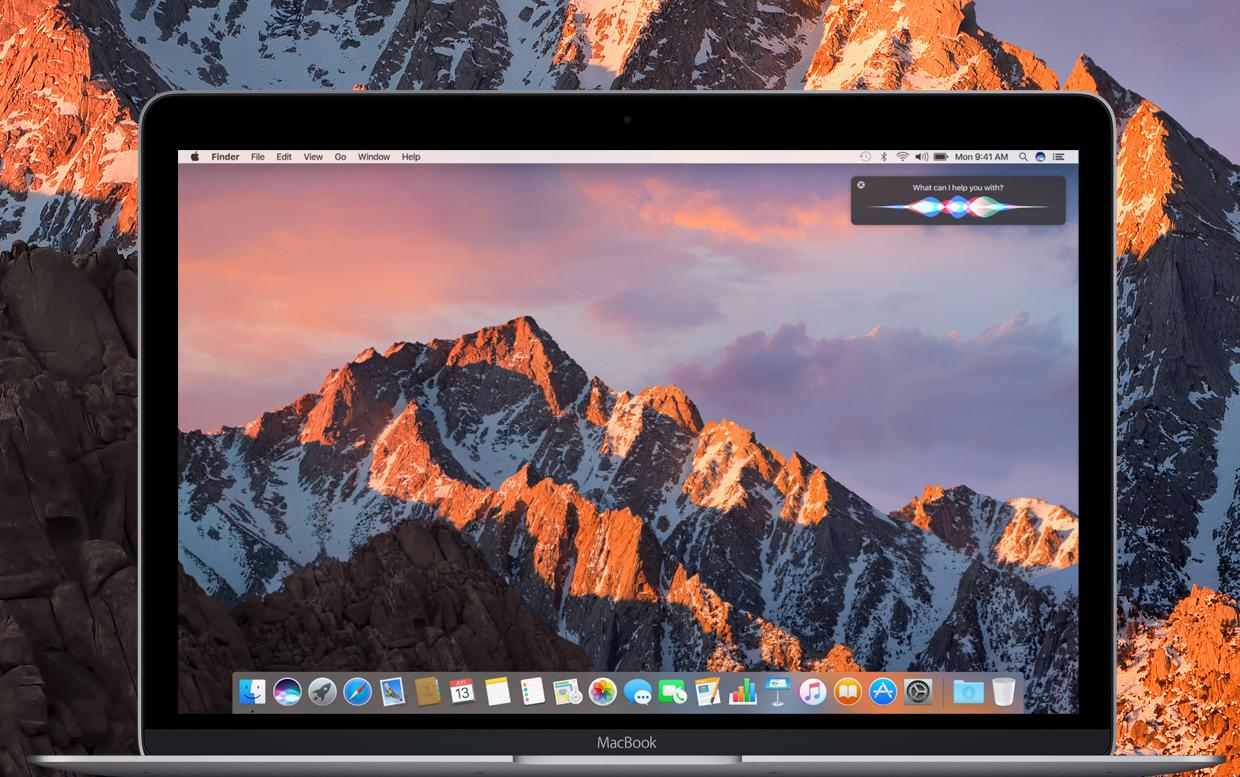Open Contacts book icon in Dock

click(x=427, y=691)
